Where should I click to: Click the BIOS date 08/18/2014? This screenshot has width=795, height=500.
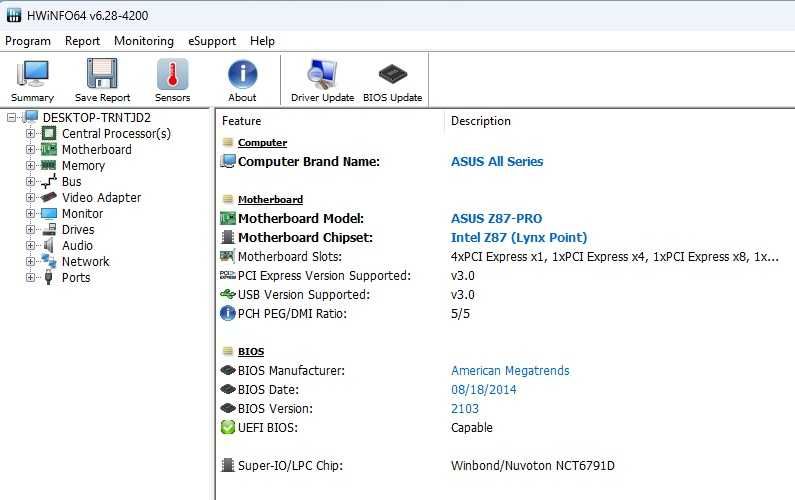coord(484,389)
